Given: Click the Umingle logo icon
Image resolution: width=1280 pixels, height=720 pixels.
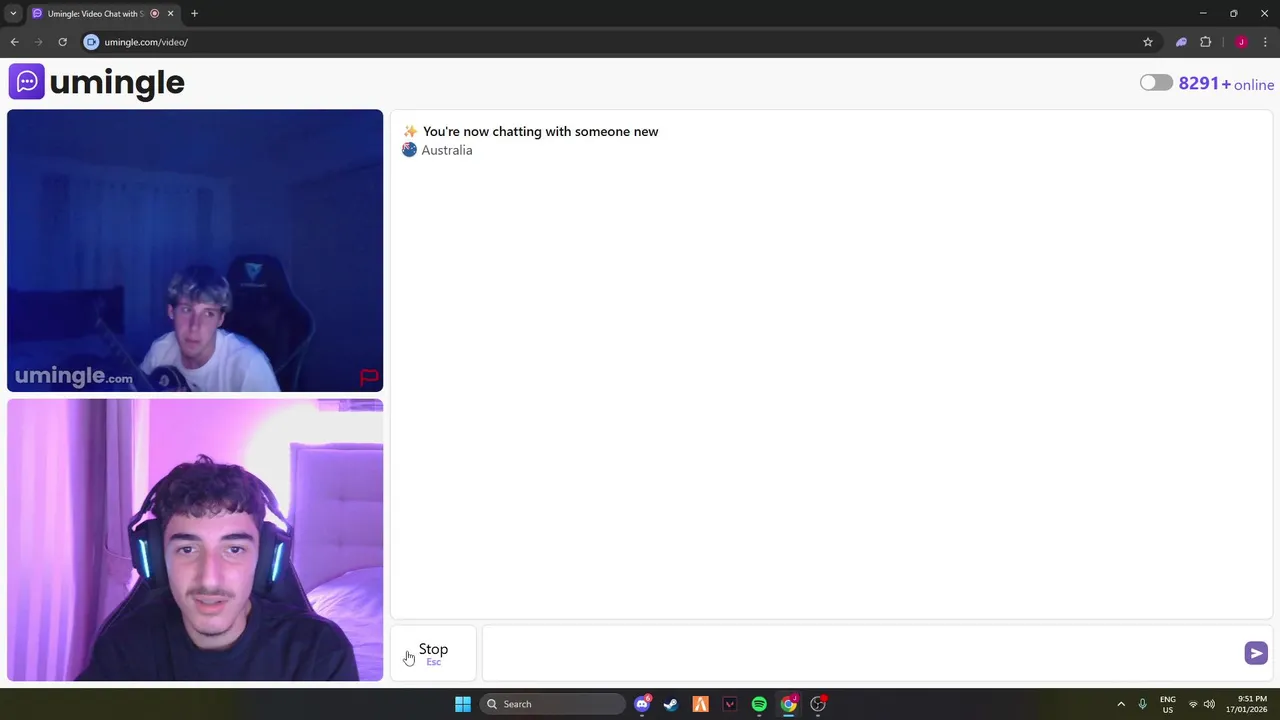Looking at the screenshot, I should 27,82.
